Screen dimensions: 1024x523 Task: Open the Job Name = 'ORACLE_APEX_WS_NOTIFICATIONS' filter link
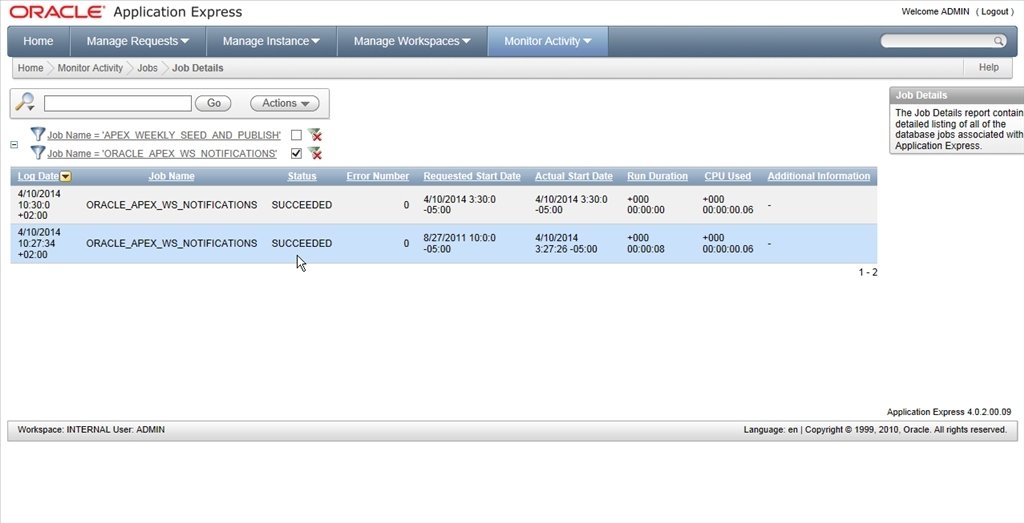tap(162, 153)
